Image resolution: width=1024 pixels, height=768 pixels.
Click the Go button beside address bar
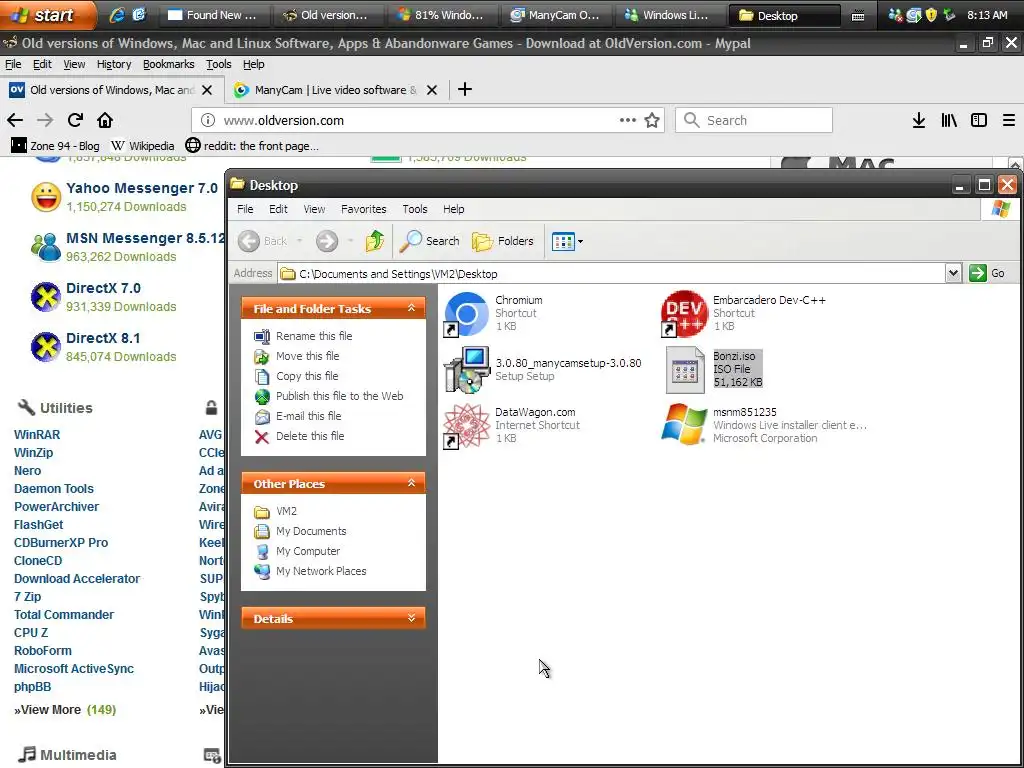[987, 273]
